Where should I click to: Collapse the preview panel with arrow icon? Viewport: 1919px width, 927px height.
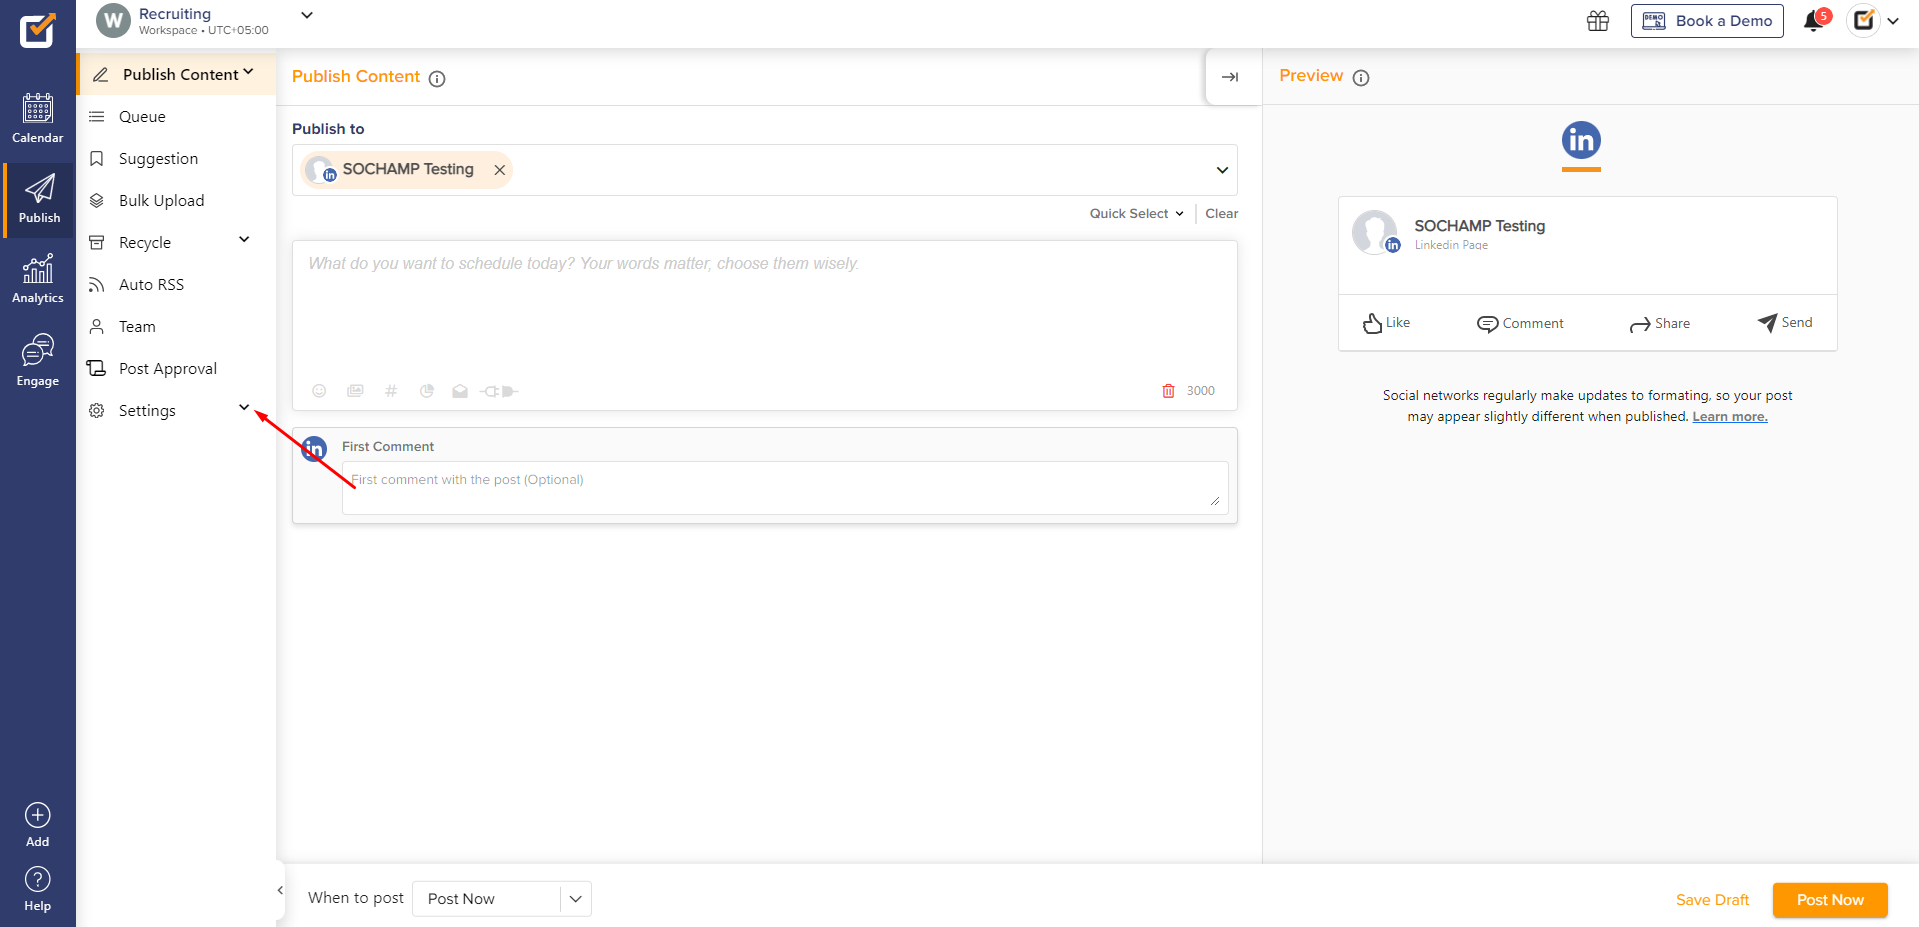click(x=1230, y=77)
